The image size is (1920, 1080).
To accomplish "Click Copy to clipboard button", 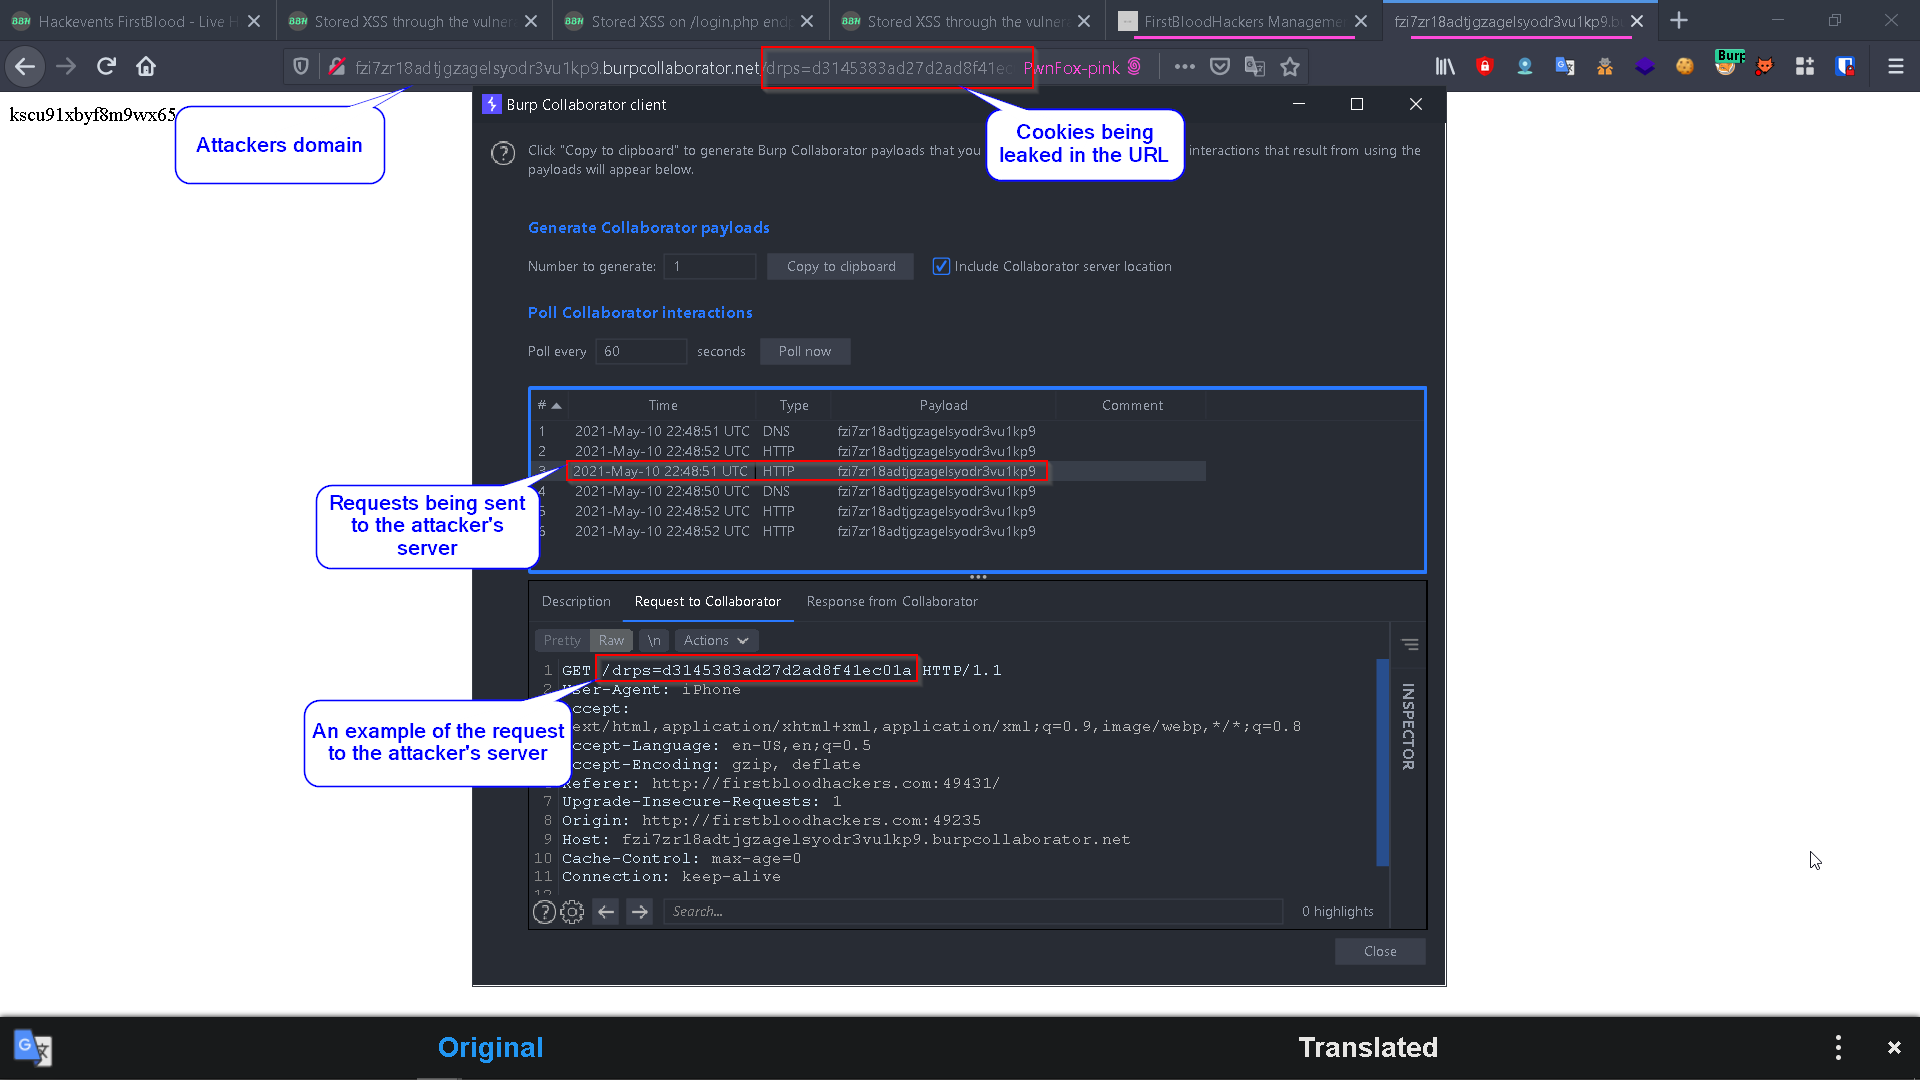I will [841, 267].
